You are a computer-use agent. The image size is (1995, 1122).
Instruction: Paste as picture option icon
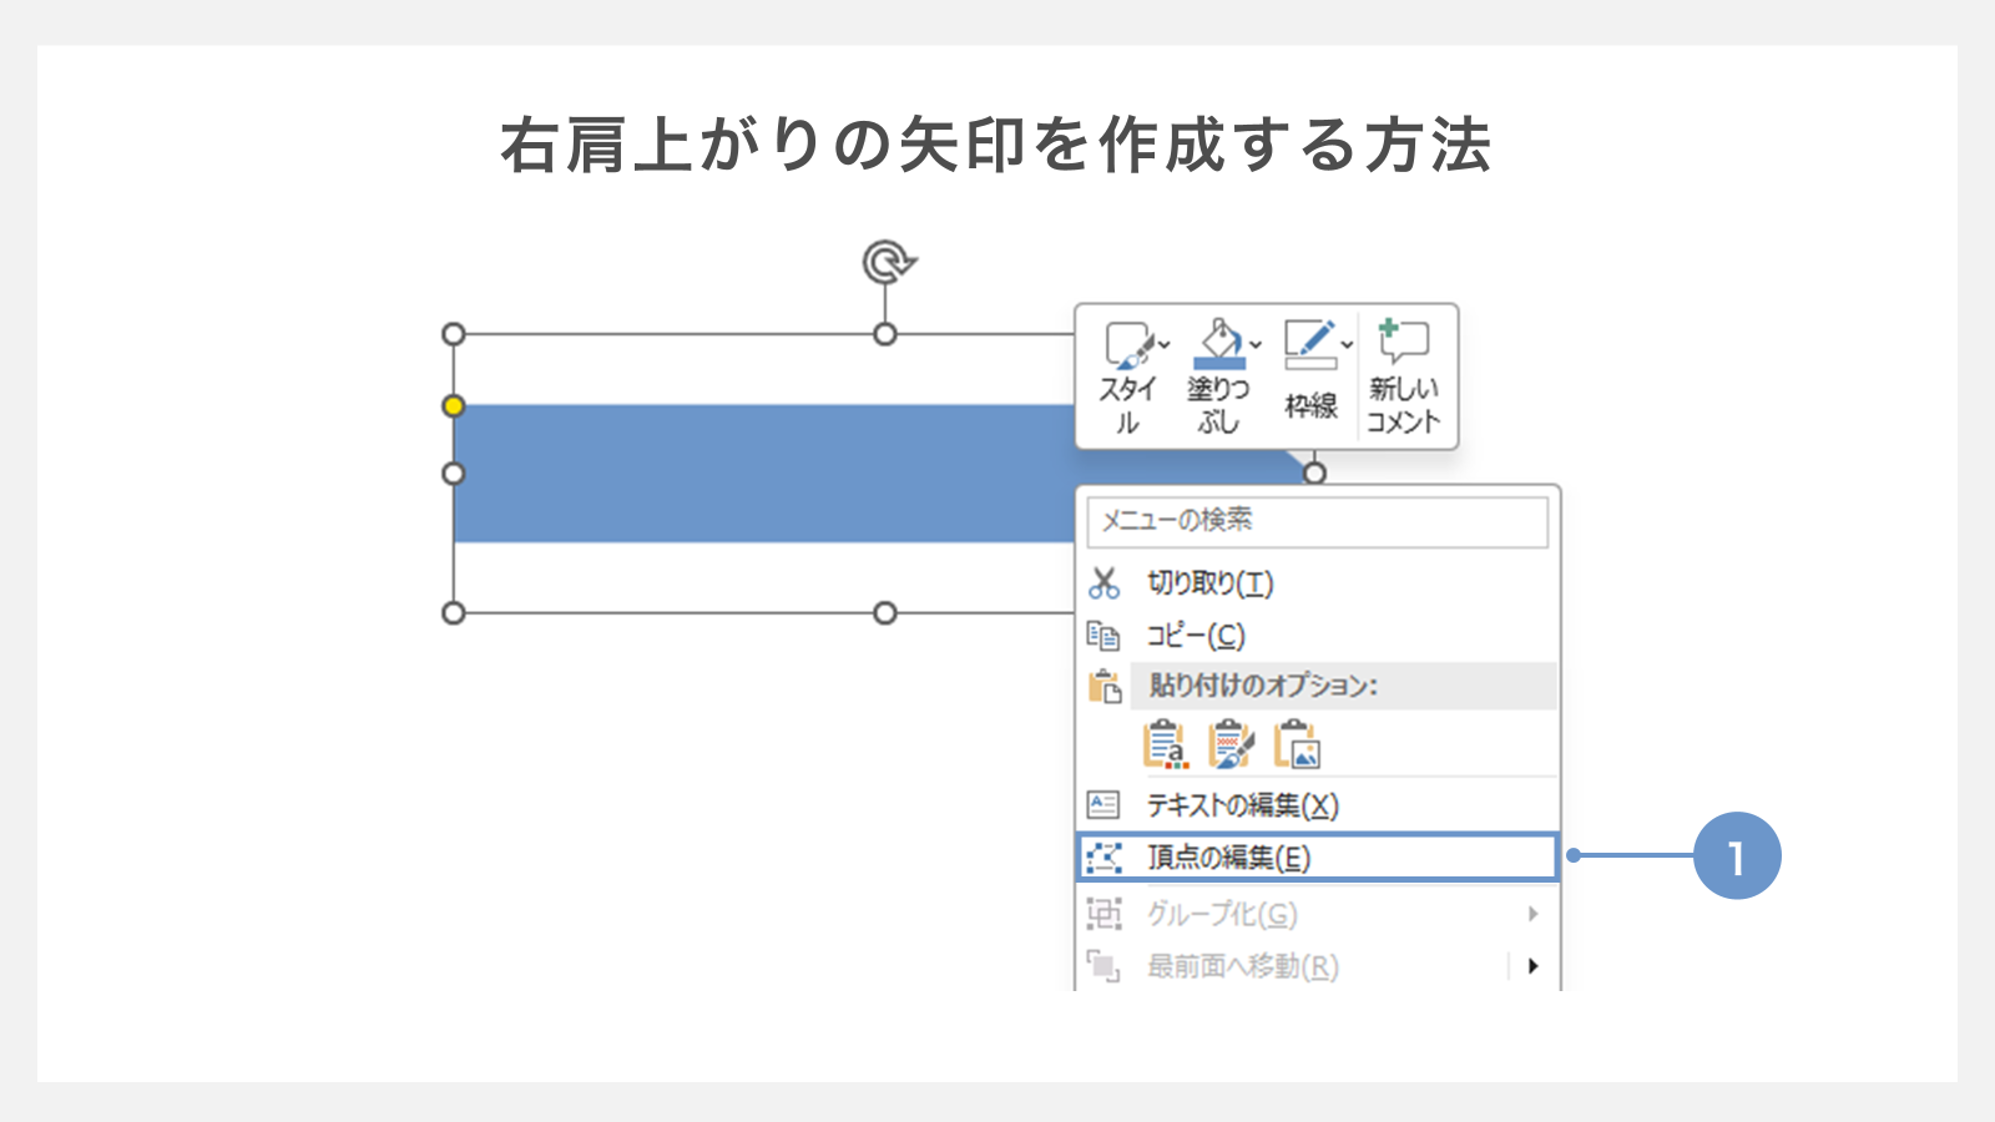coord(1297,744)
